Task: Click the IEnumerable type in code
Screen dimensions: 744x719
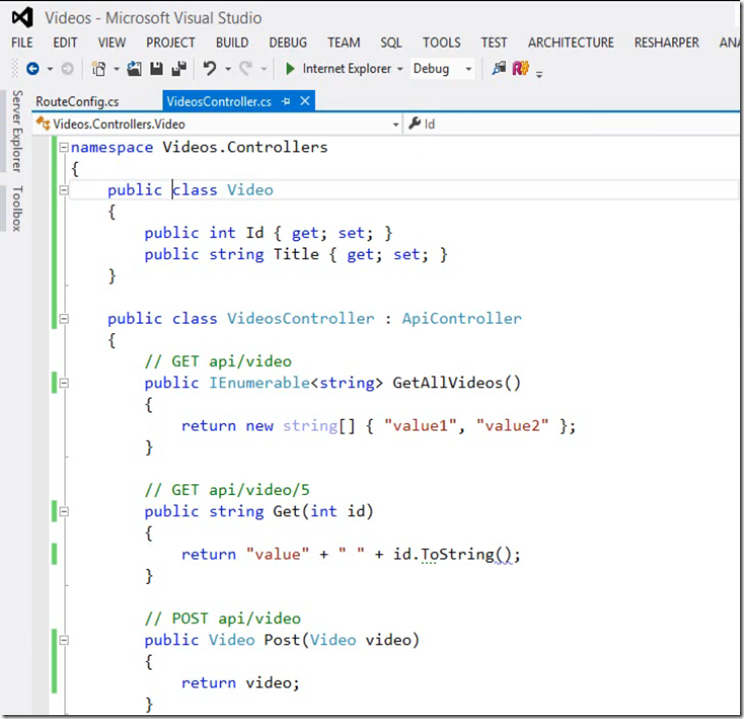Action: pos(260,383)
